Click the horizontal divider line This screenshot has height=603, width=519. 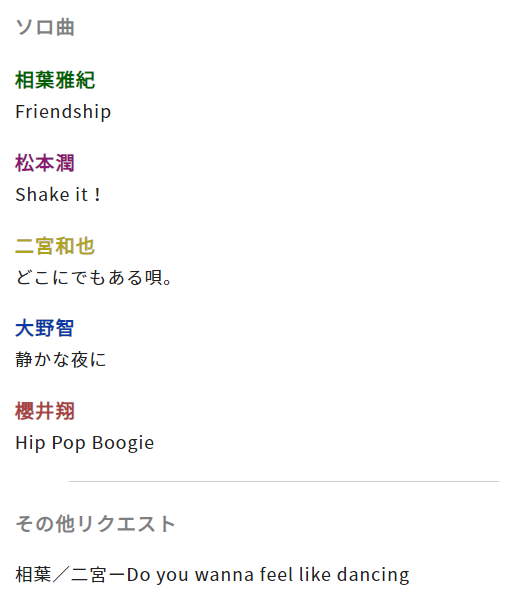(x=284, y=481)
